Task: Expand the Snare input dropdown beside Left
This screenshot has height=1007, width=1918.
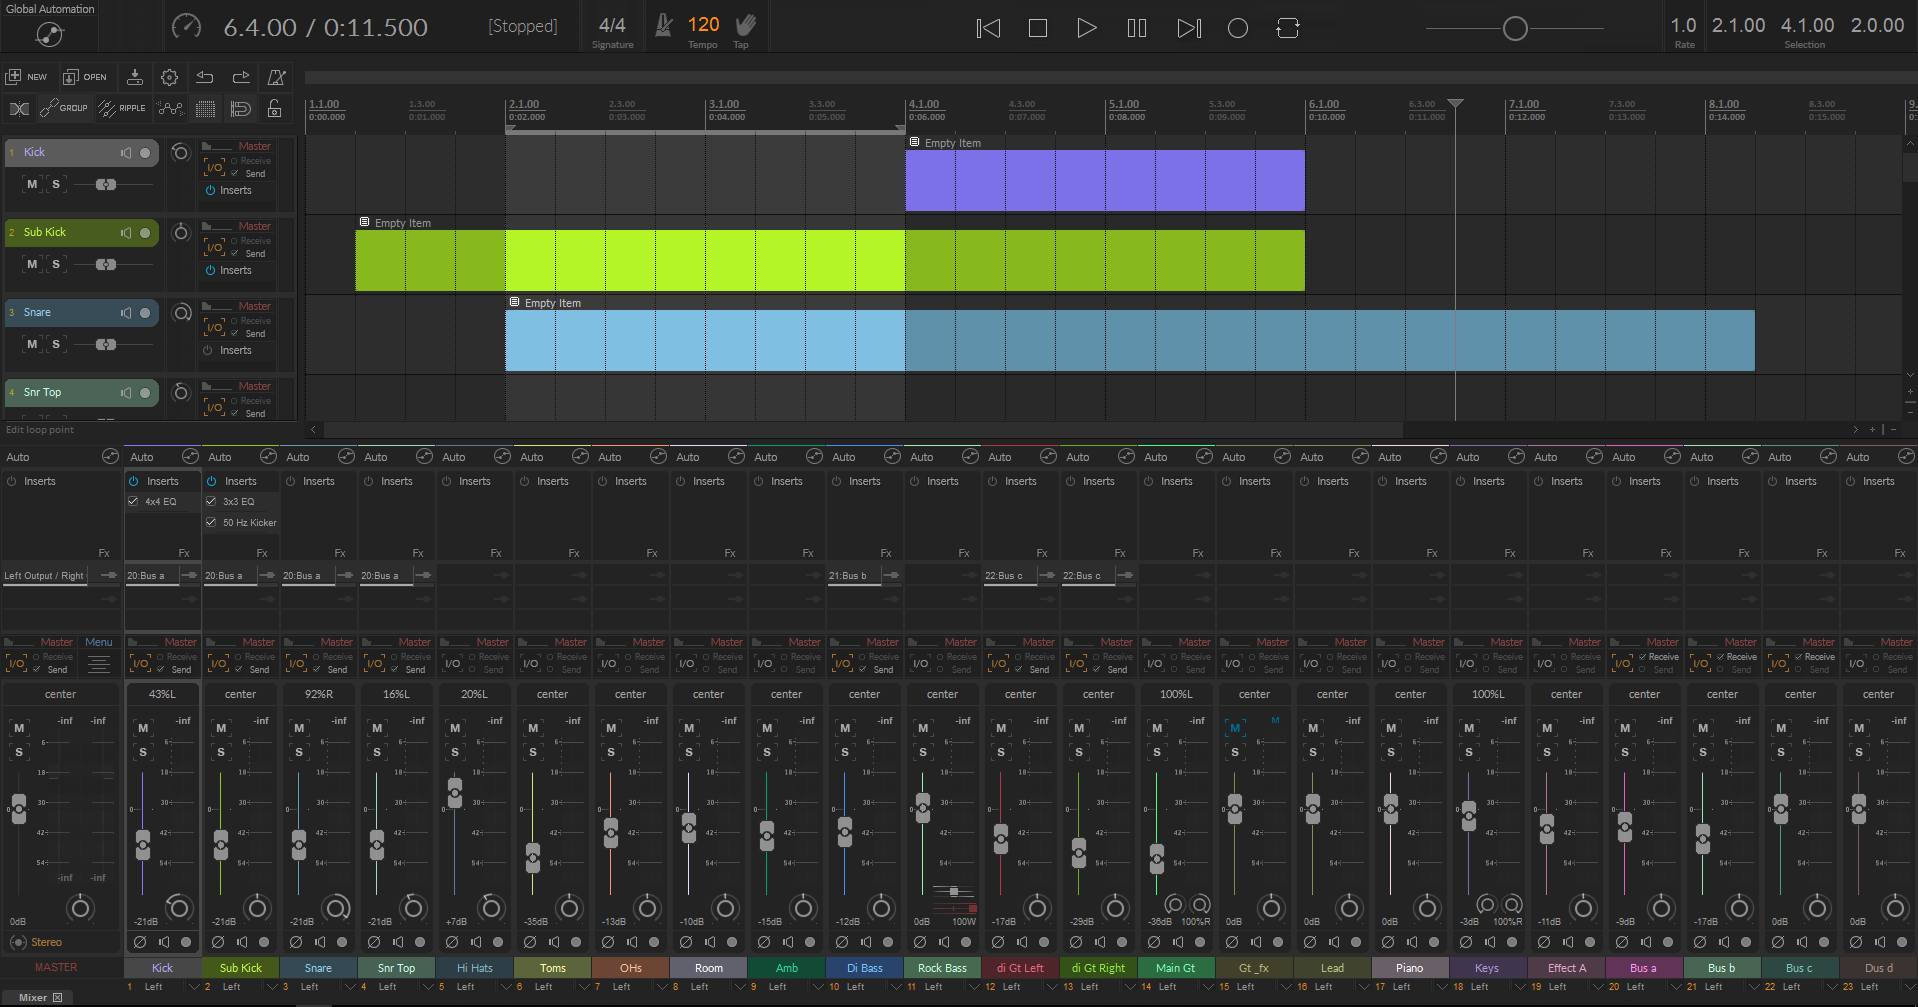Action: (350, 987)
